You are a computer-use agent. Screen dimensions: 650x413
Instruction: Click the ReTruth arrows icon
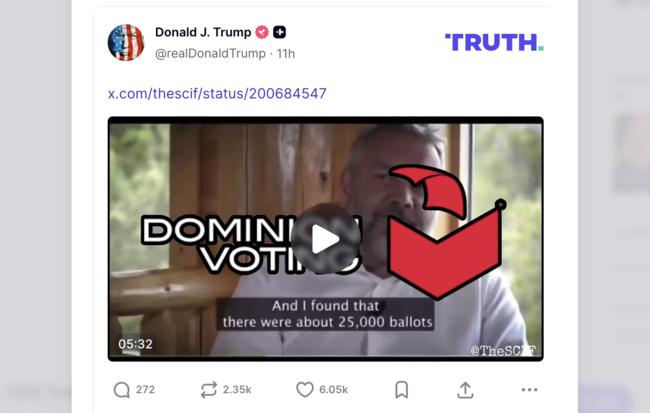(208, 390)
